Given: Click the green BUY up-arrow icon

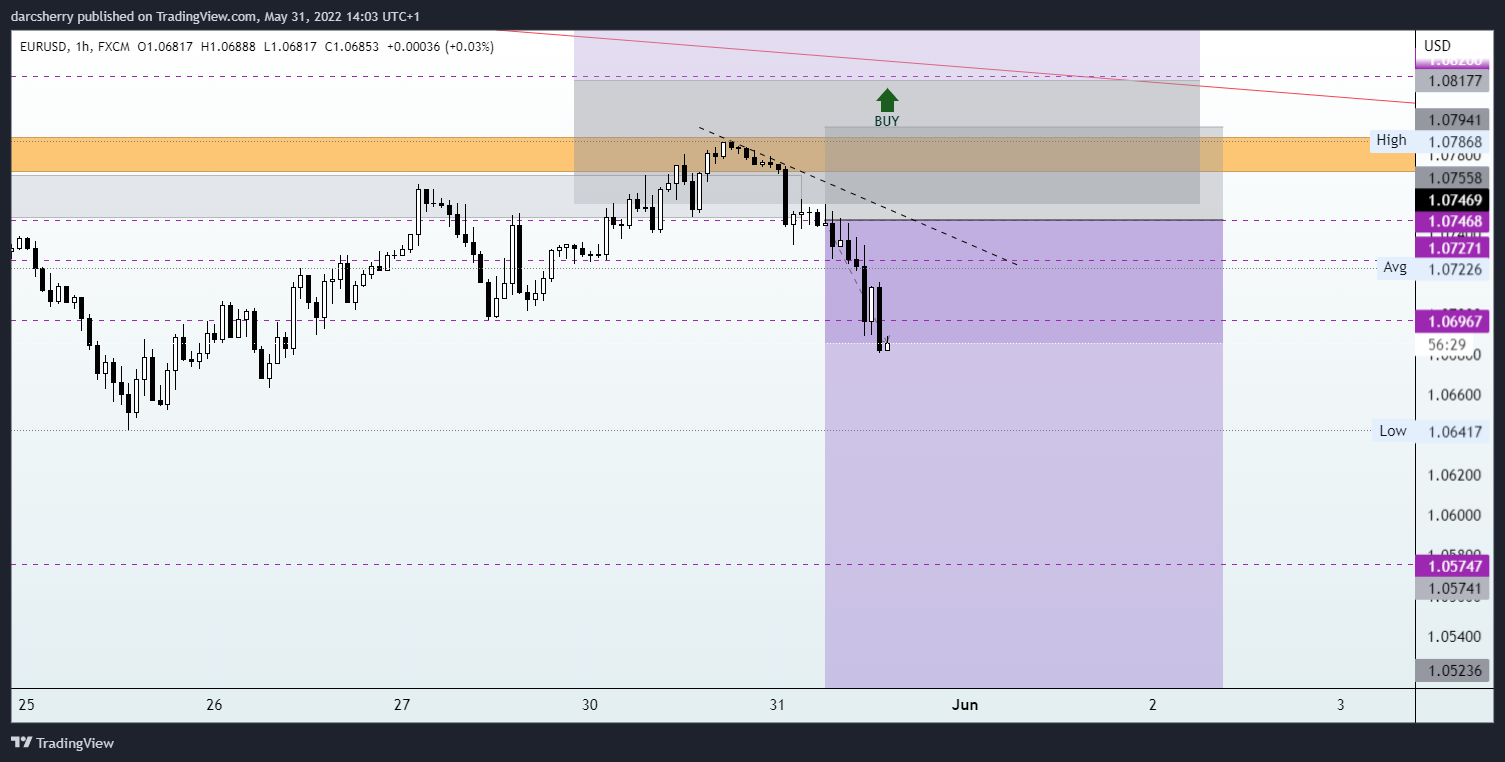Looking at the screenshot, I should (x=887, y=100).
